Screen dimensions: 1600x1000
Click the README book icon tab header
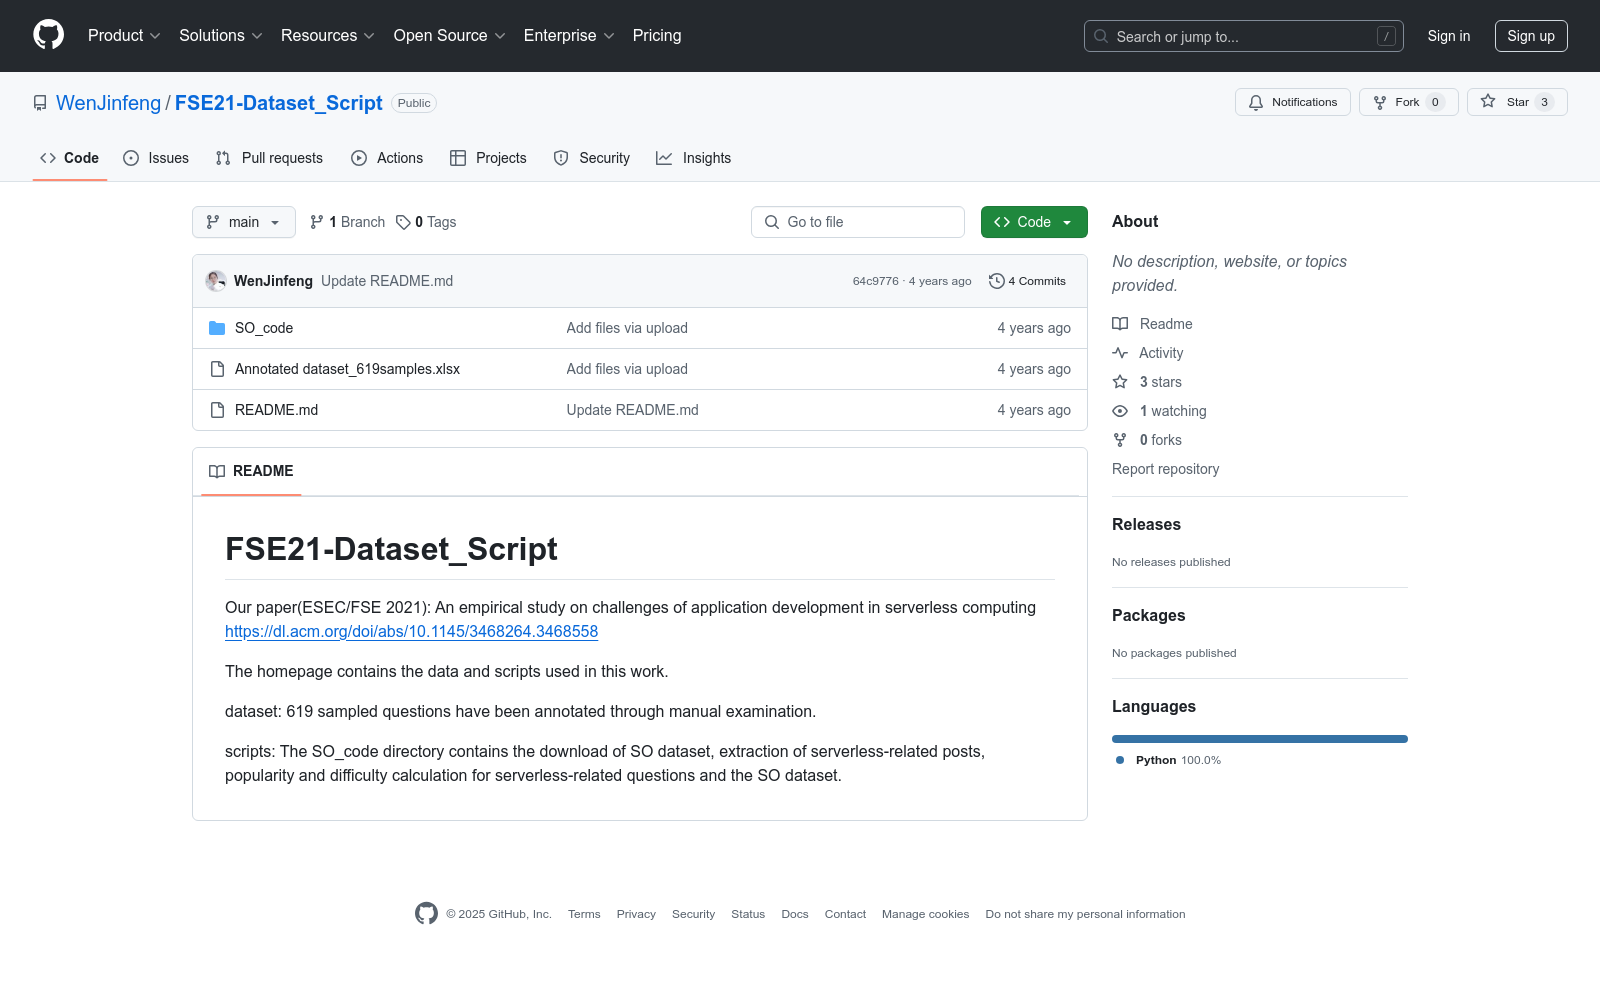coord(217,471)
